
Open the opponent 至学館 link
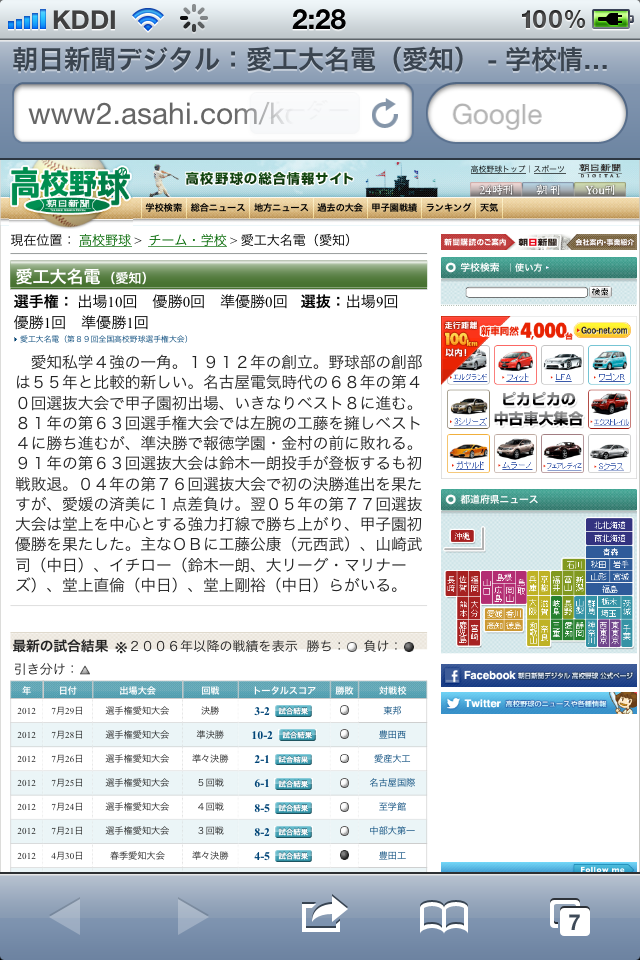point(393,808)
